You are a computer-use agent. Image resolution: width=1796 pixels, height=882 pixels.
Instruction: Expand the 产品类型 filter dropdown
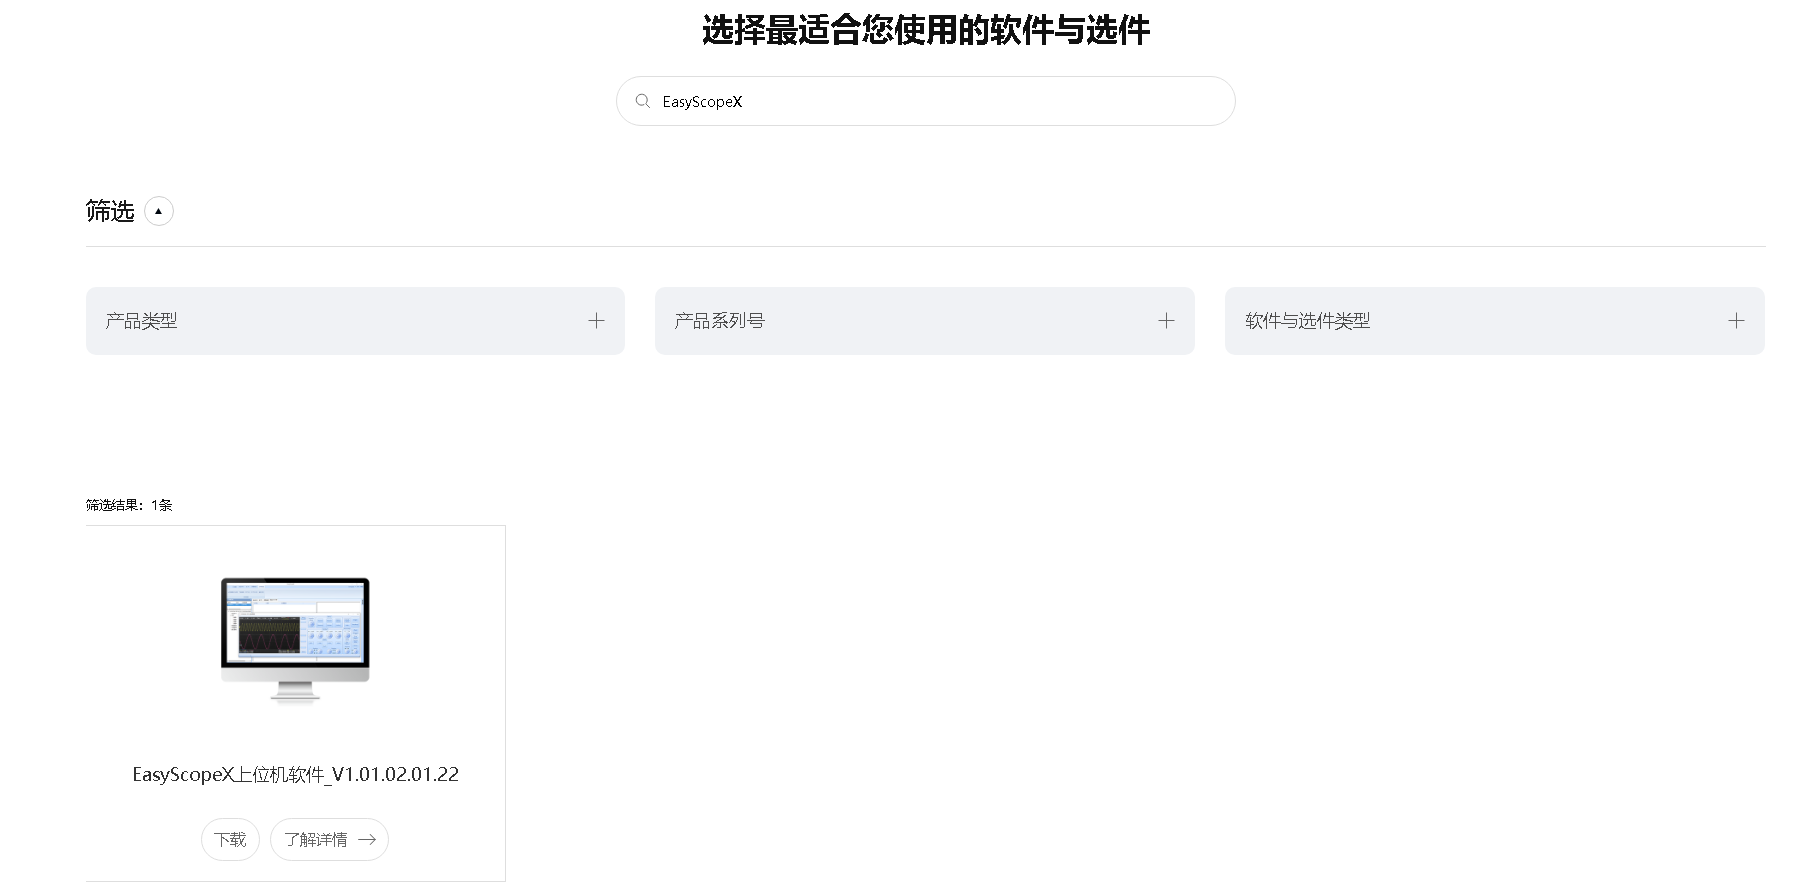355,321
